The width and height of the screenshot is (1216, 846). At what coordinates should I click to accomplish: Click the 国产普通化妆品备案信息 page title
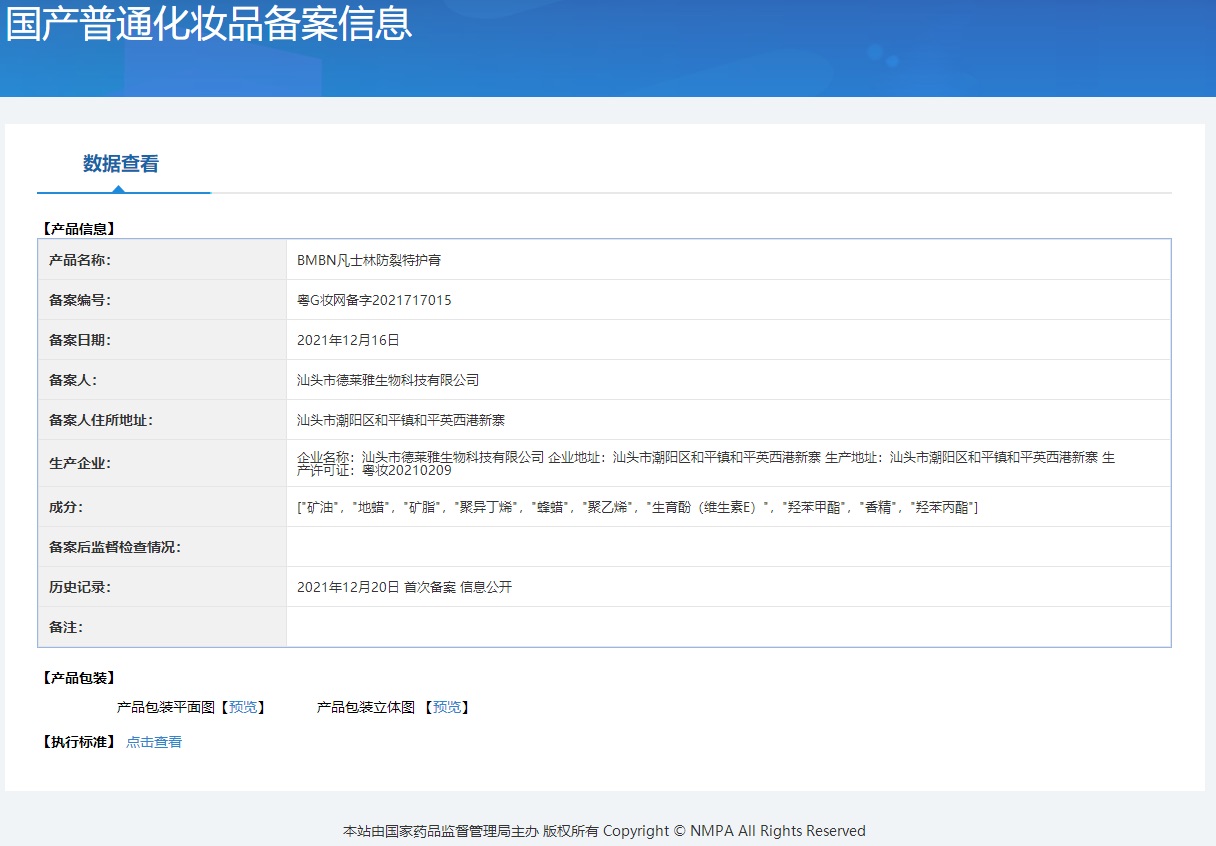(x=209, y=25)
